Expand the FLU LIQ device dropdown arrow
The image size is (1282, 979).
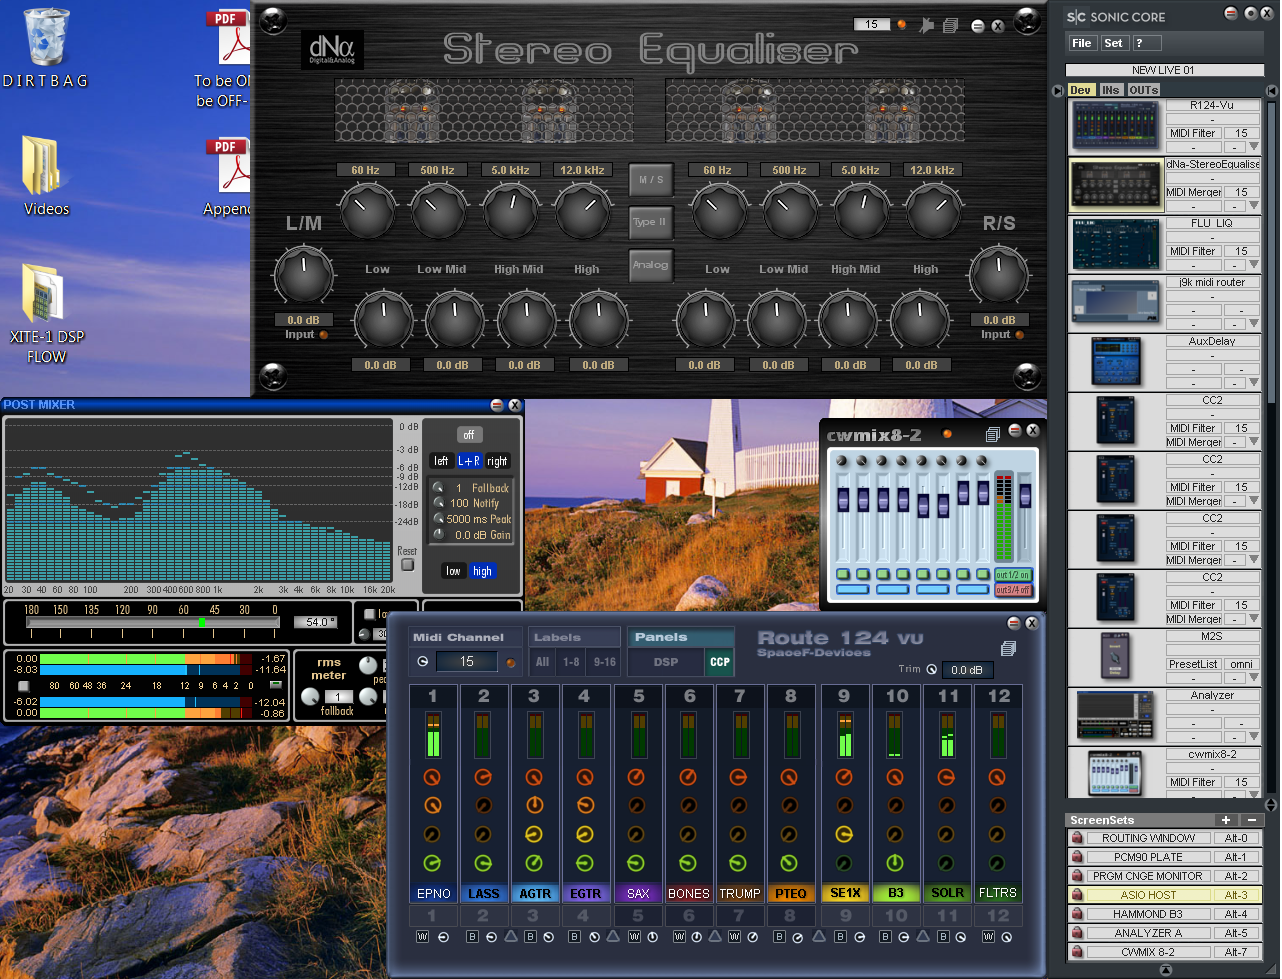click(x=1253, y=265)
